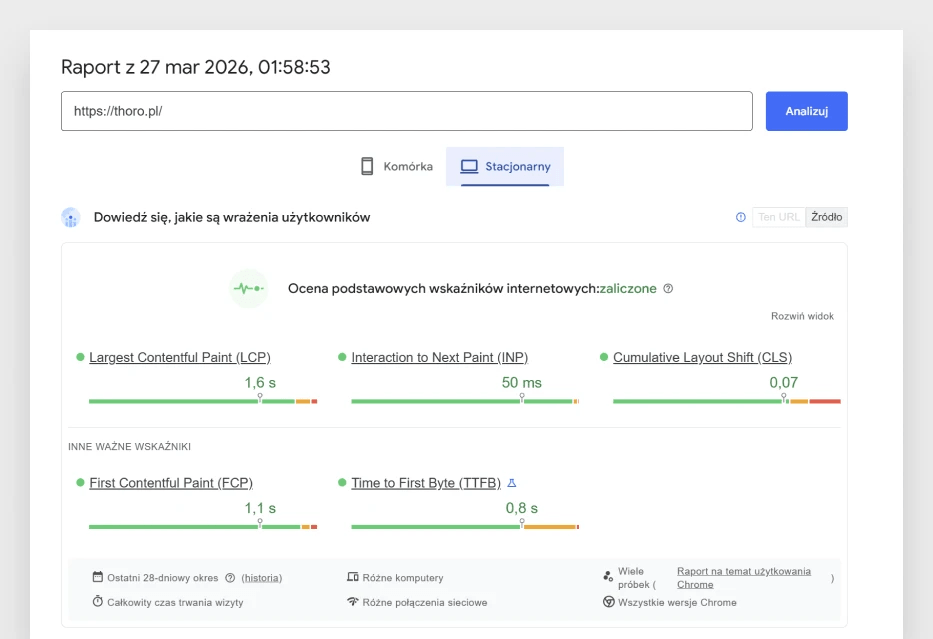Click the calendar icon by Ostatni 28-dniowy okres

98,577
